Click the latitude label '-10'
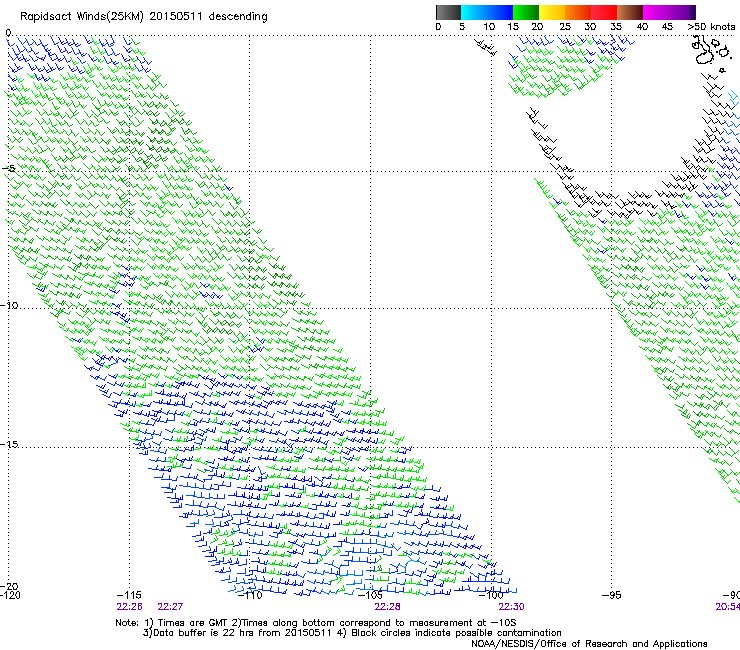 pos(9,305)
